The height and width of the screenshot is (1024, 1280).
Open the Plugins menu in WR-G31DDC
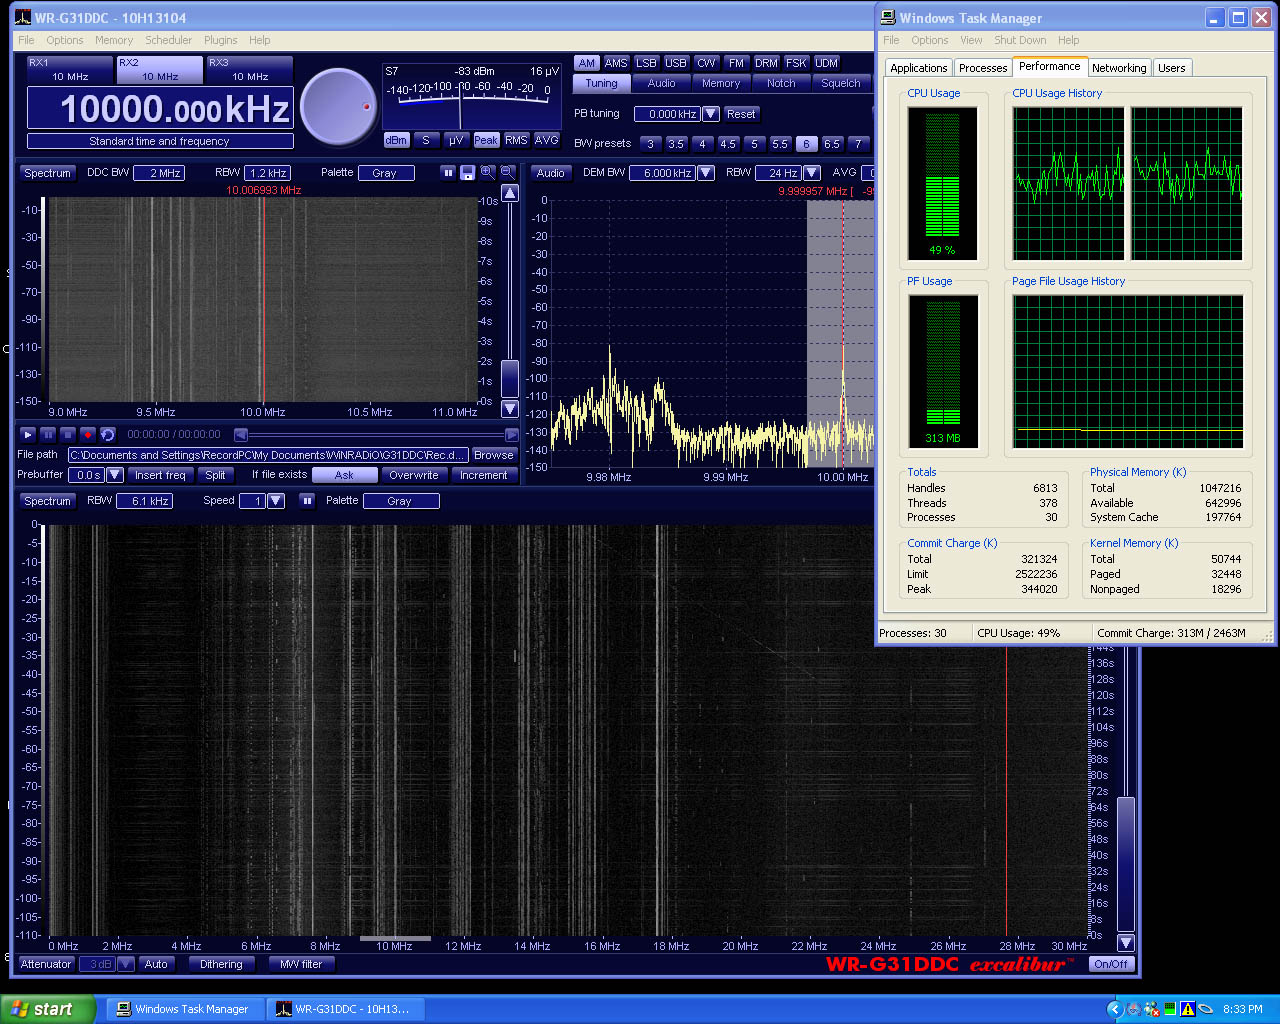pos(221,40)
